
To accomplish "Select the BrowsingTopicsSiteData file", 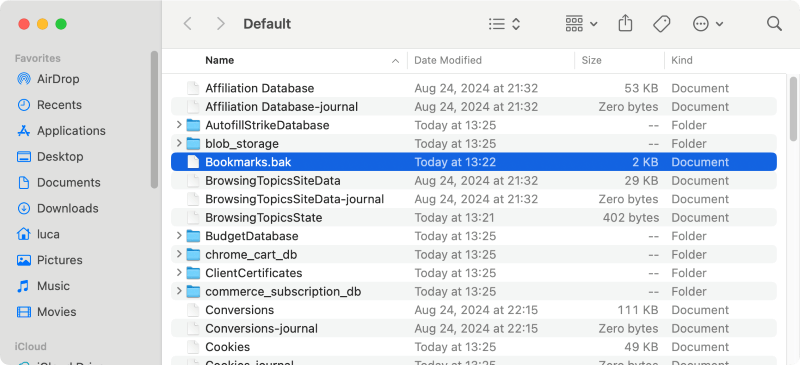I will click(x=473, y=181).
